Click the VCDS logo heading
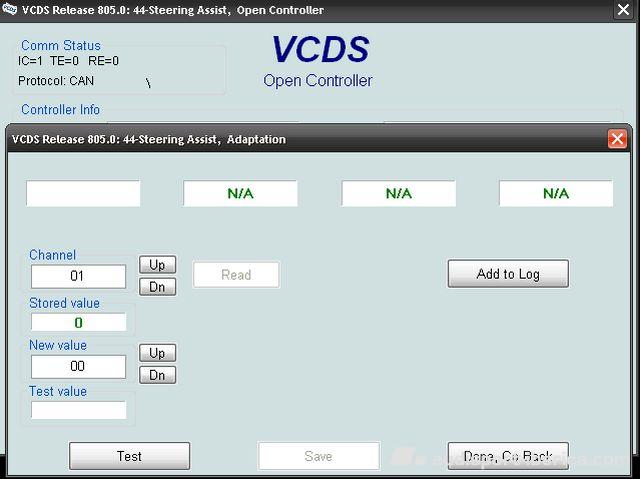This screenshot has height=479, width=640. 320,49
